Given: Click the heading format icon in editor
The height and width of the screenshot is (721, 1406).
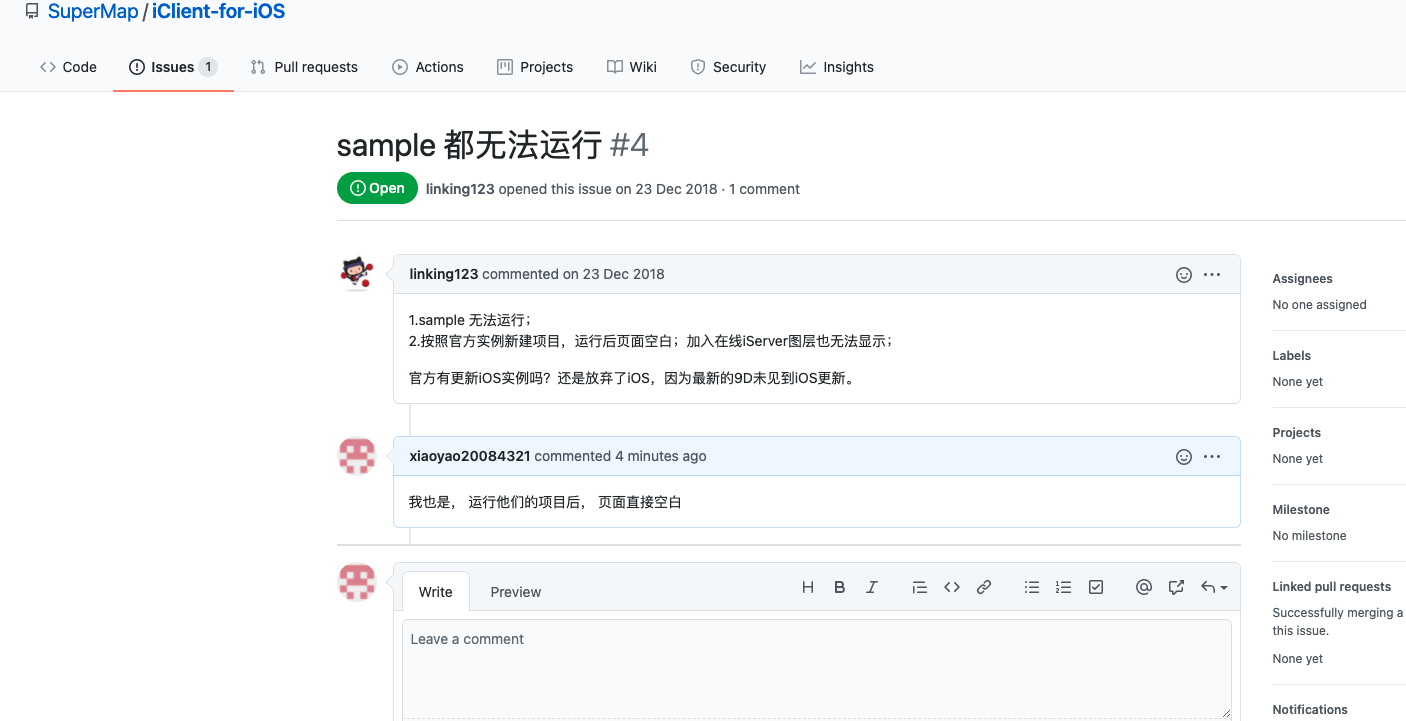Looking at the screenshot, I should coord(808,588).
